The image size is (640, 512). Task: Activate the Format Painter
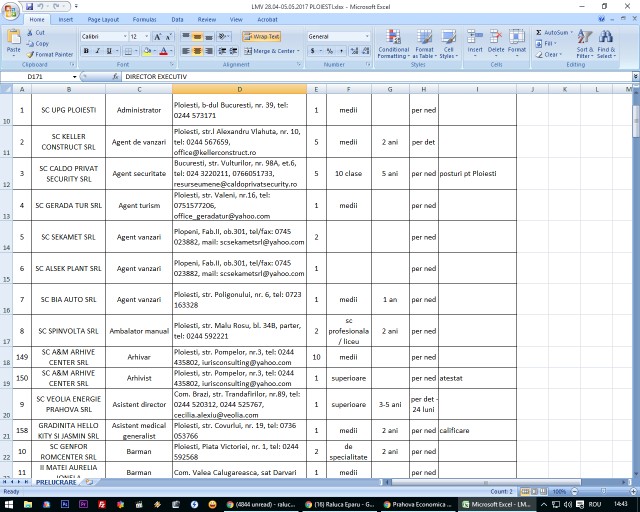click(50, 54)
